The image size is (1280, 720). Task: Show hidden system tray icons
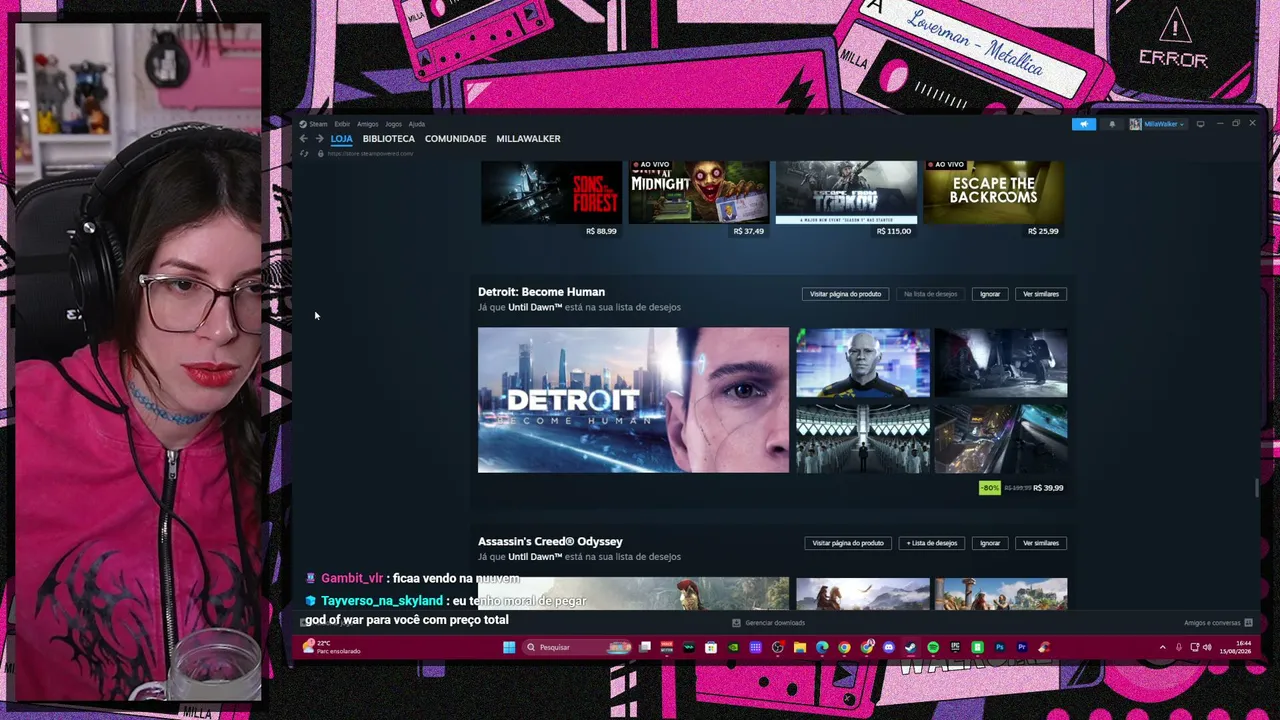click(1162, 648)
